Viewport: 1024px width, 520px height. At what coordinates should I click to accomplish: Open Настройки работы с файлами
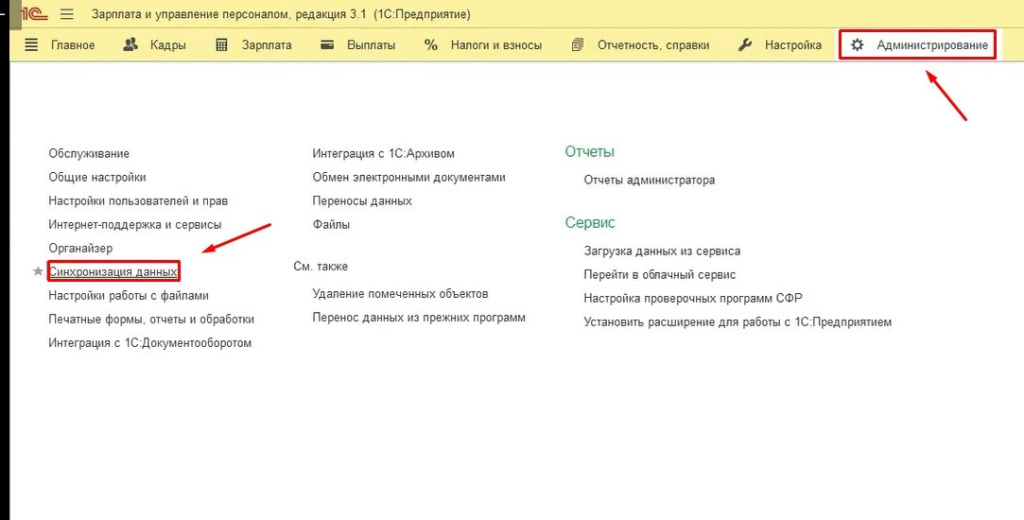pos(129,295)
